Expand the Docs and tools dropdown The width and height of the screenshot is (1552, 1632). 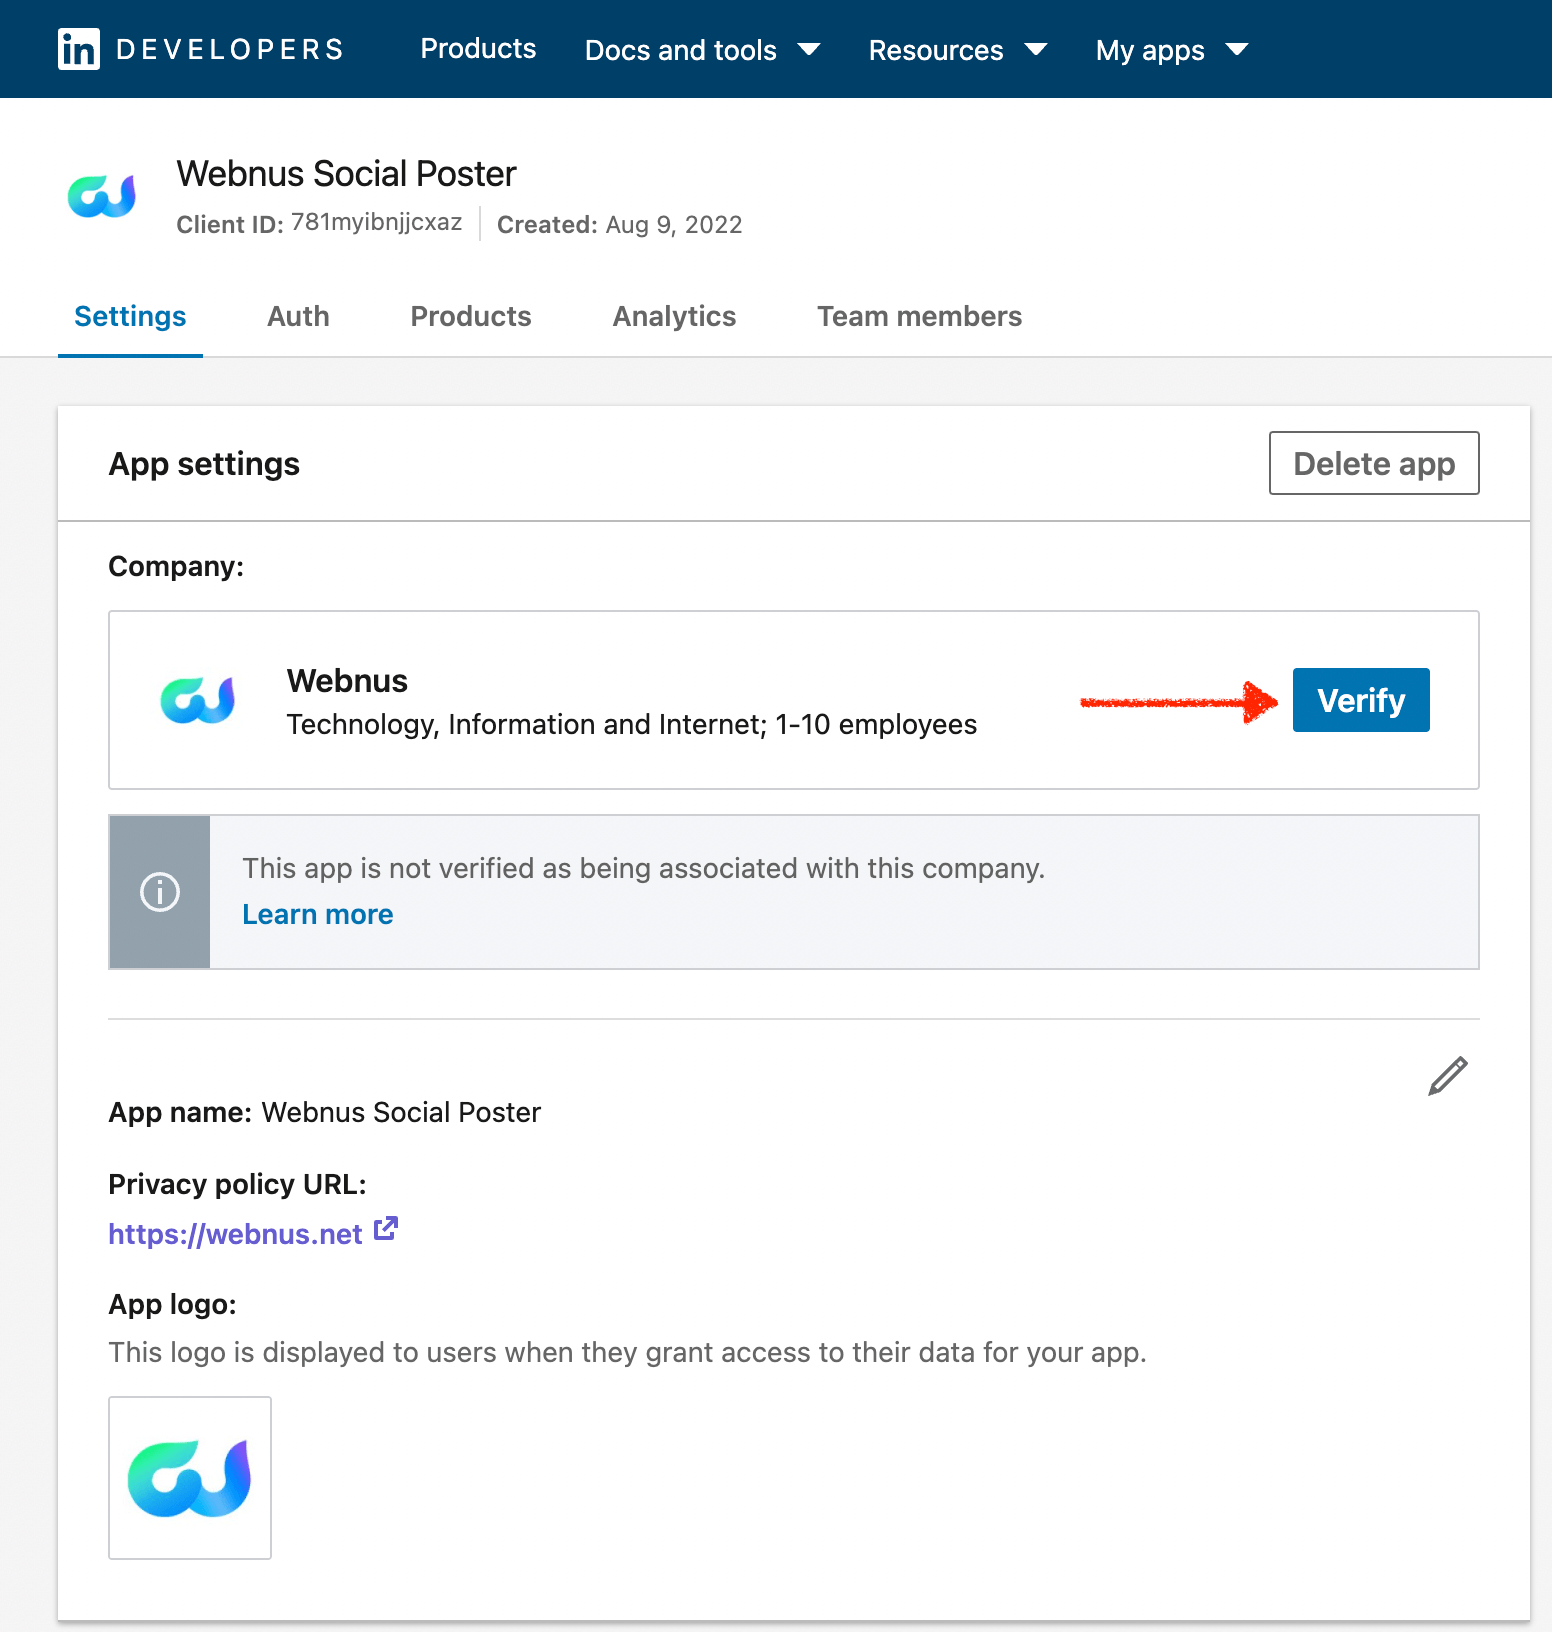point(702,50)
